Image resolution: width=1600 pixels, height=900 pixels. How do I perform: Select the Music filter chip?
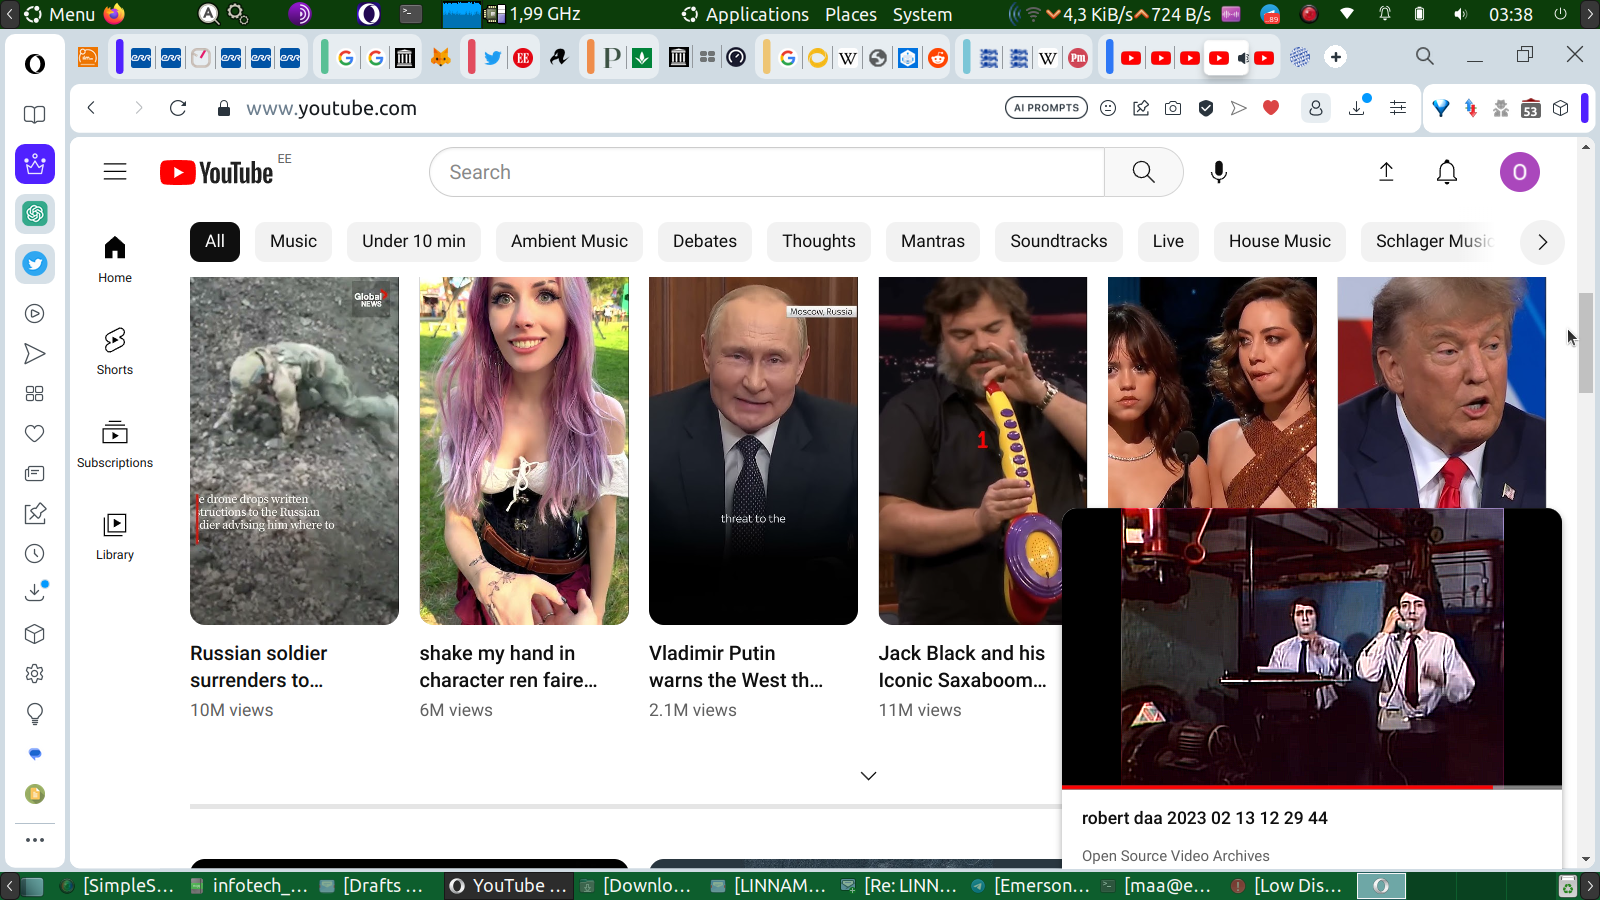click(293, 242)
